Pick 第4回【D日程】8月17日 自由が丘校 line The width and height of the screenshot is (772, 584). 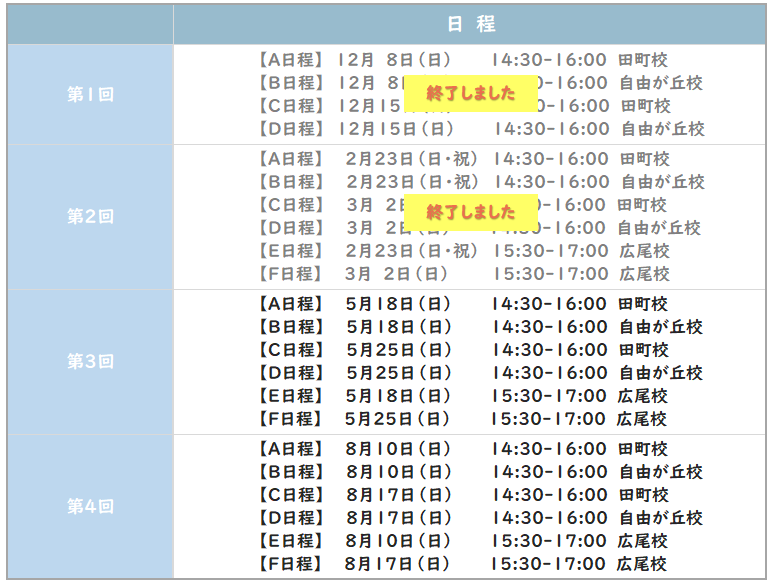481,518
